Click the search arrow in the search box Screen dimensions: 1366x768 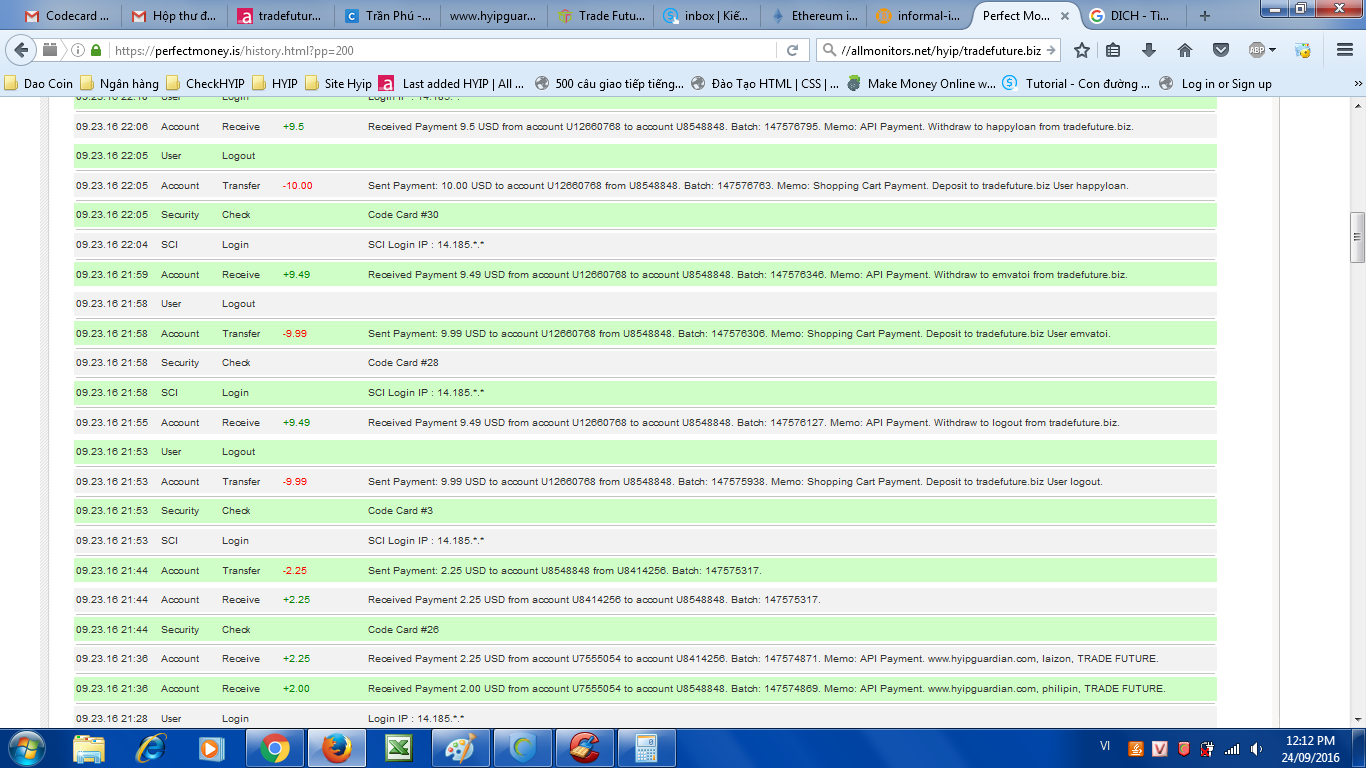[x=1051, y=50]
